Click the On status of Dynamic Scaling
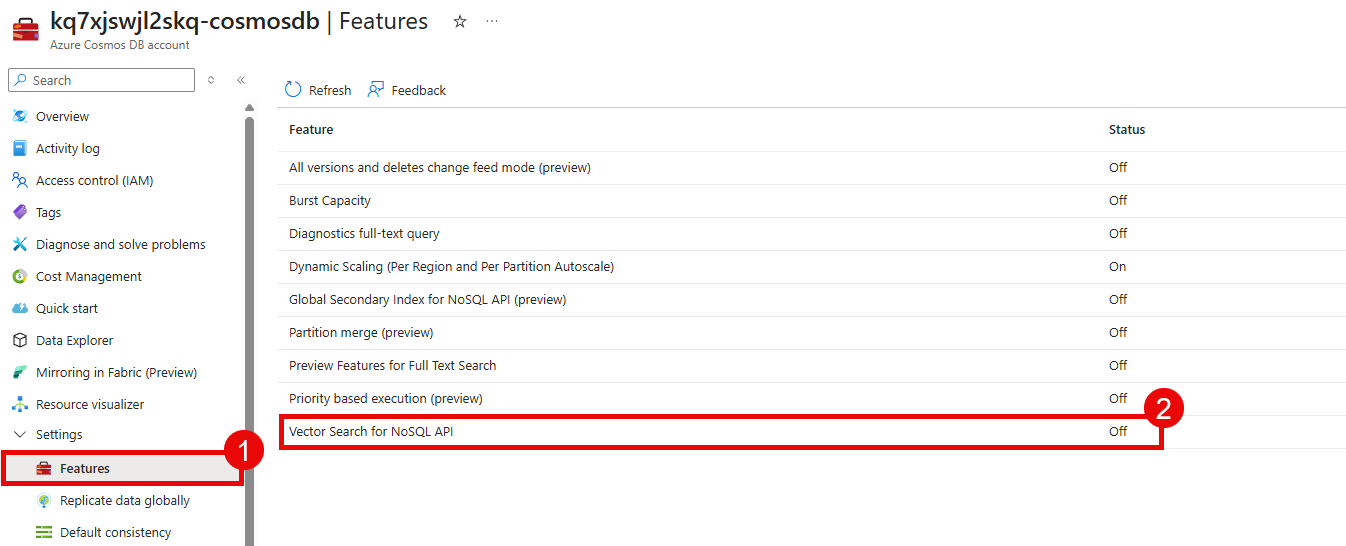The height and width of the screenshot is (546, 1346). point(1117,267)
